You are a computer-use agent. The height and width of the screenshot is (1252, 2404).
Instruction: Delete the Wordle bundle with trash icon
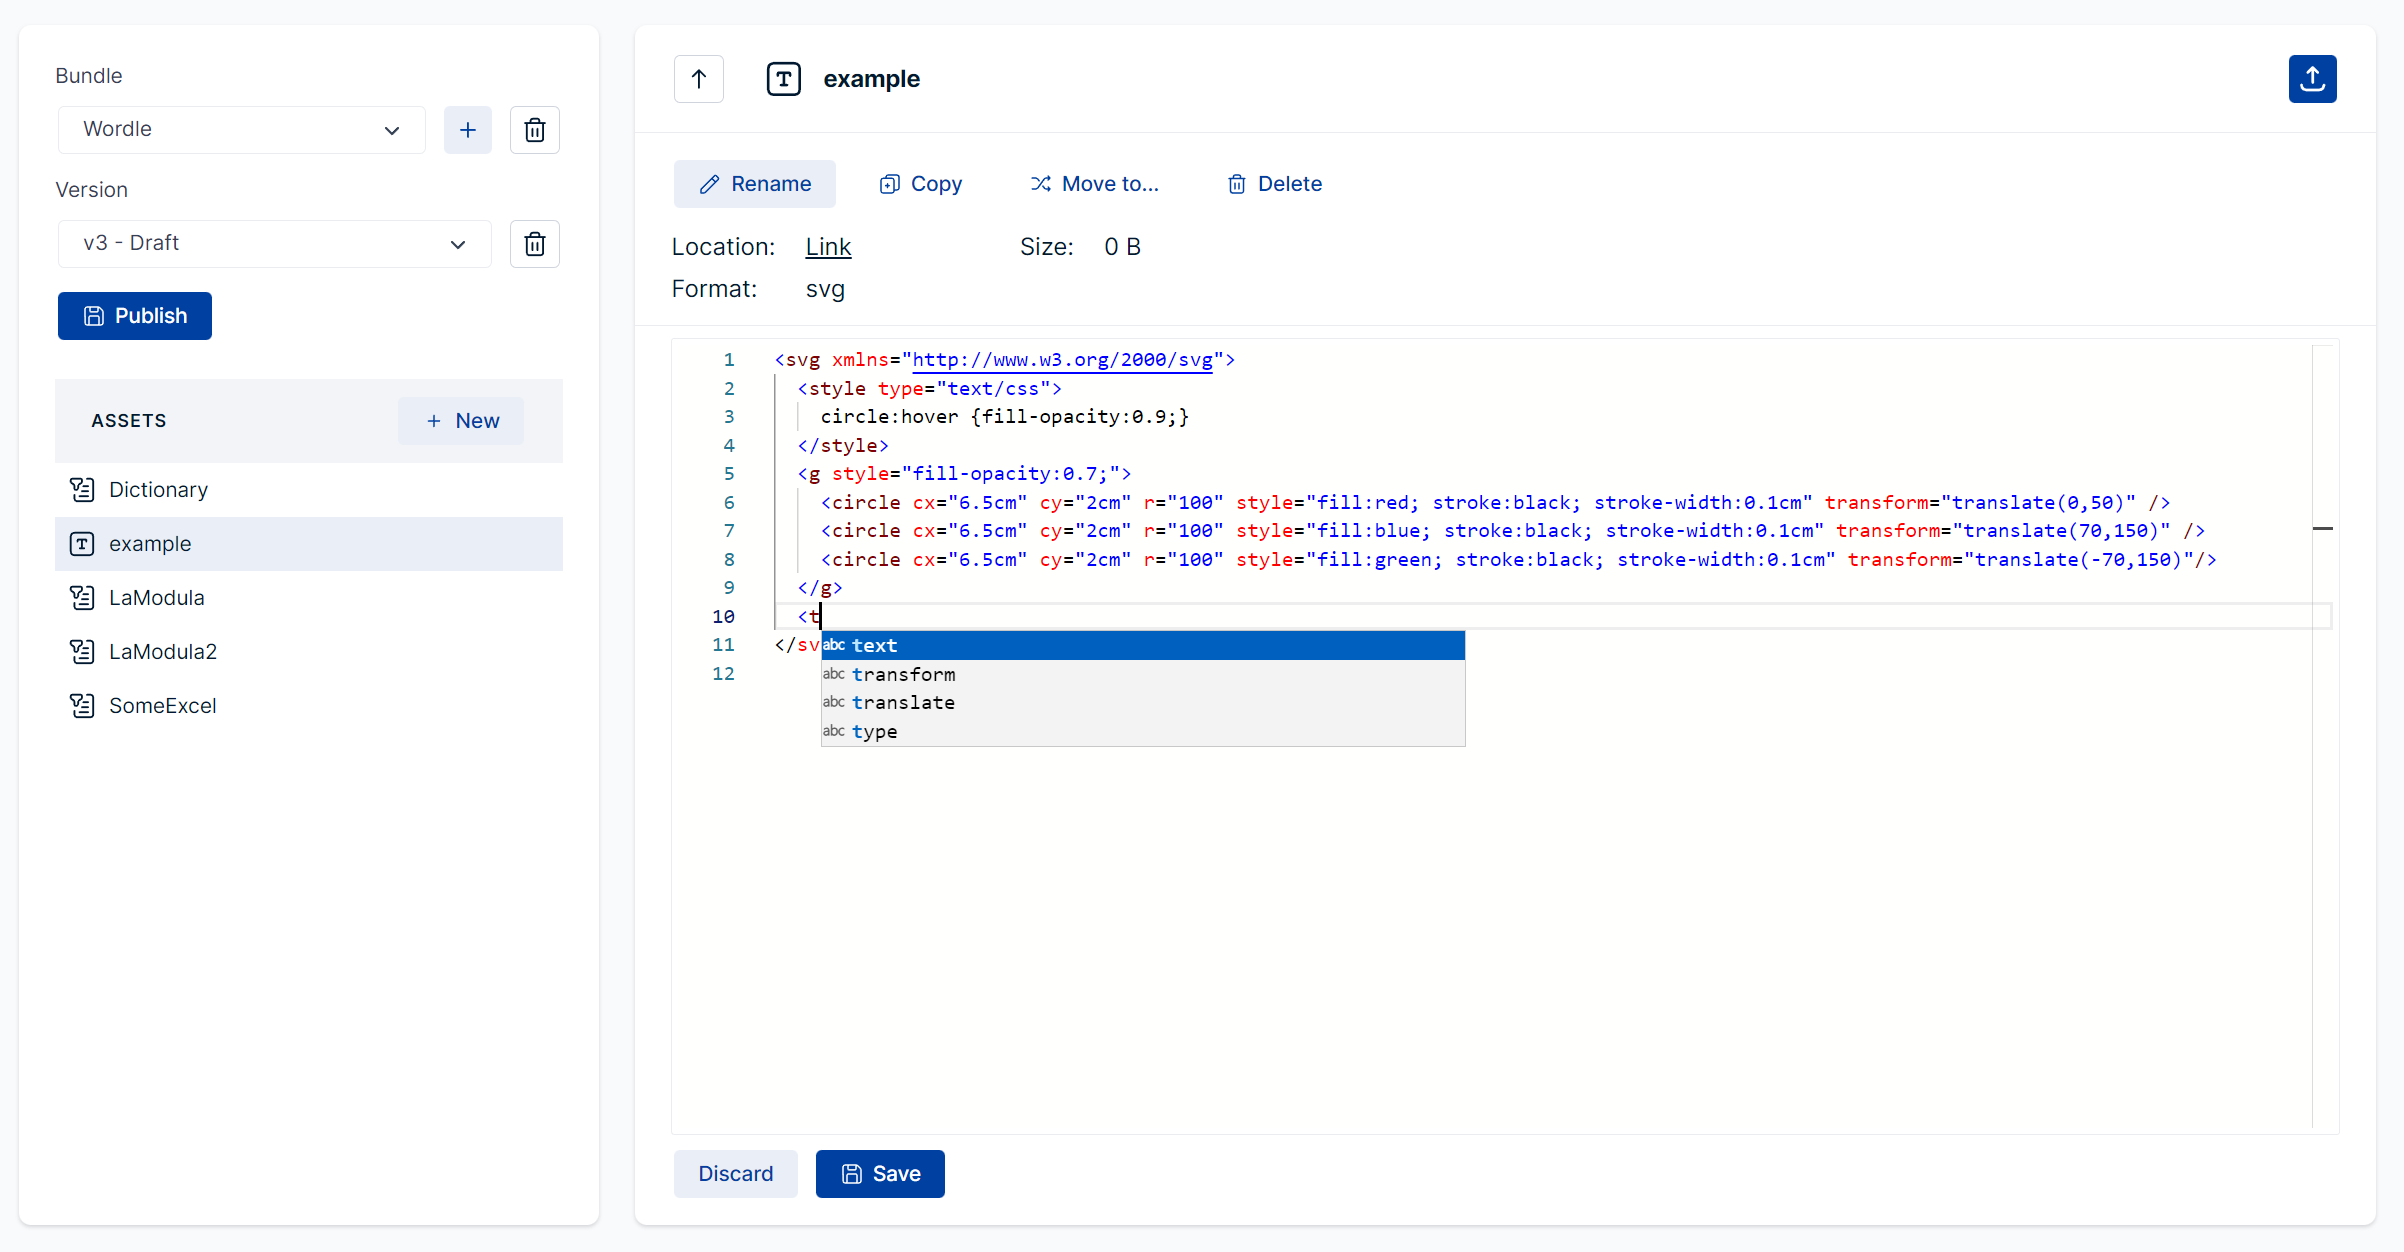535,130
